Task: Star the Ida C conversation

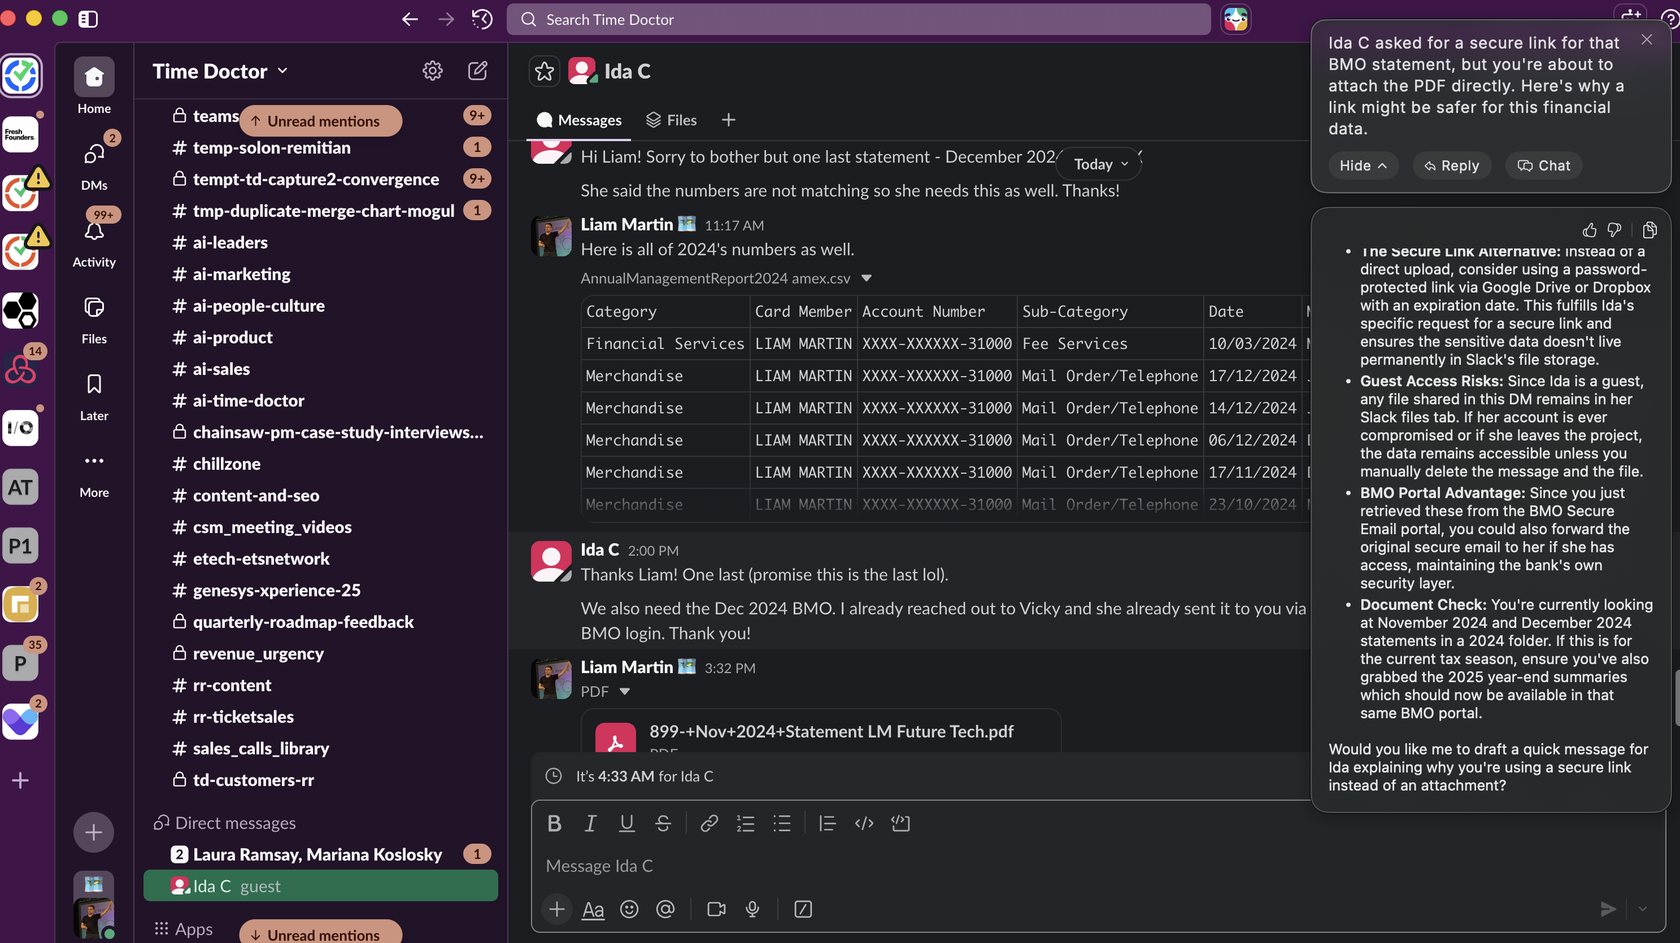Action: coord(543,71)
